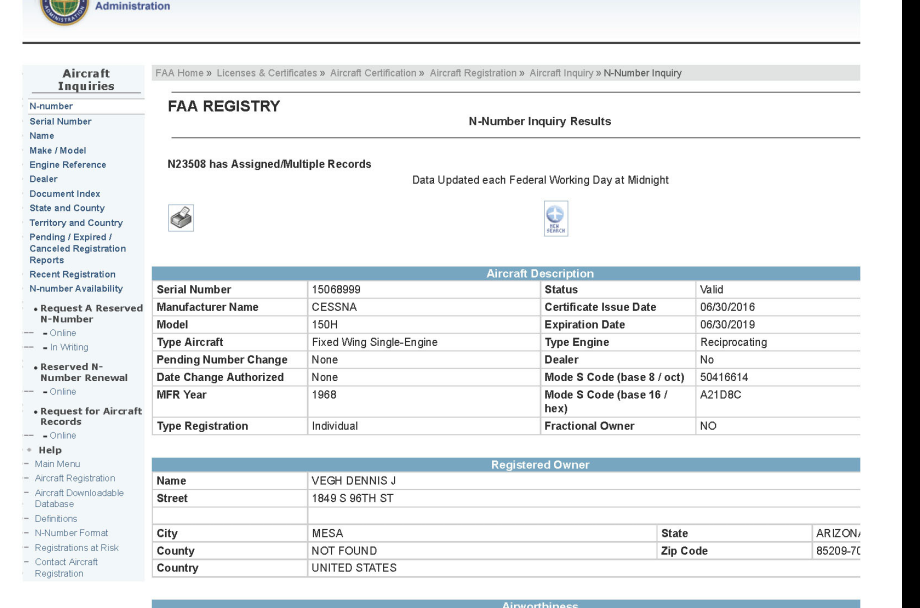Viewport: 920px width, 608px height.
Task: Open Main Menu under Help
Action: 58,464
